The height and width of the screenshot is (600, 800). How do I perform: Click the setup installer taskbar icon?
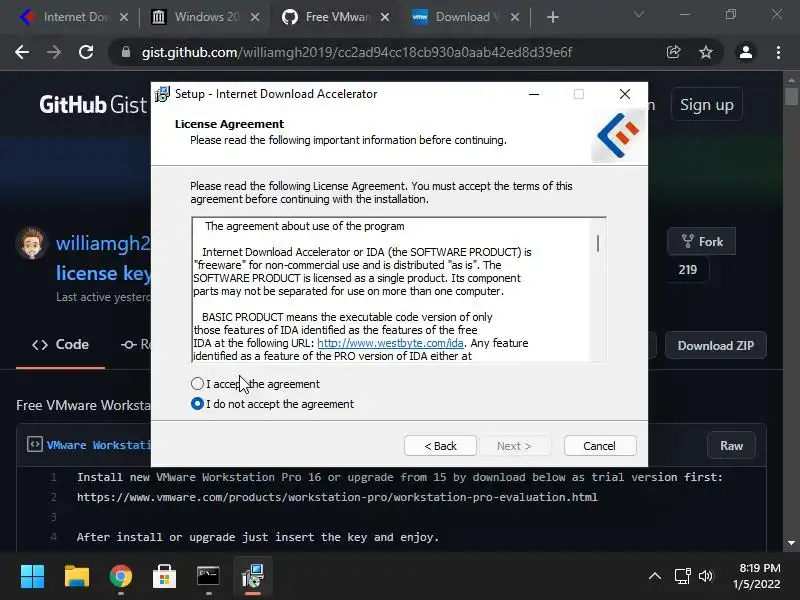click(x=253, y=577)
